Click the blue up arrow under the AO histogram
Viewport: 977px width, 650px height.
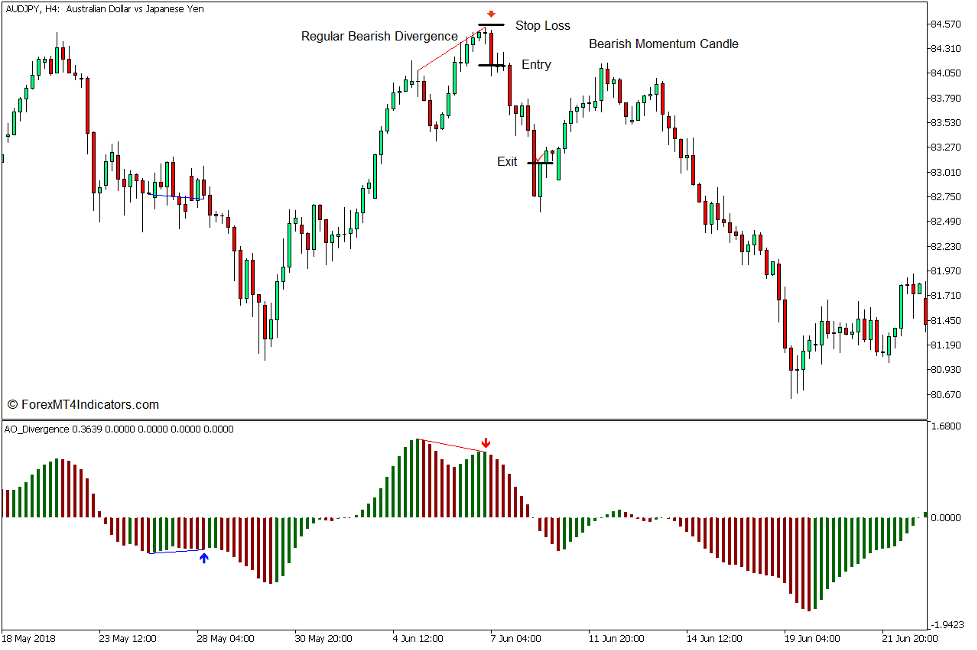(204, 558)
